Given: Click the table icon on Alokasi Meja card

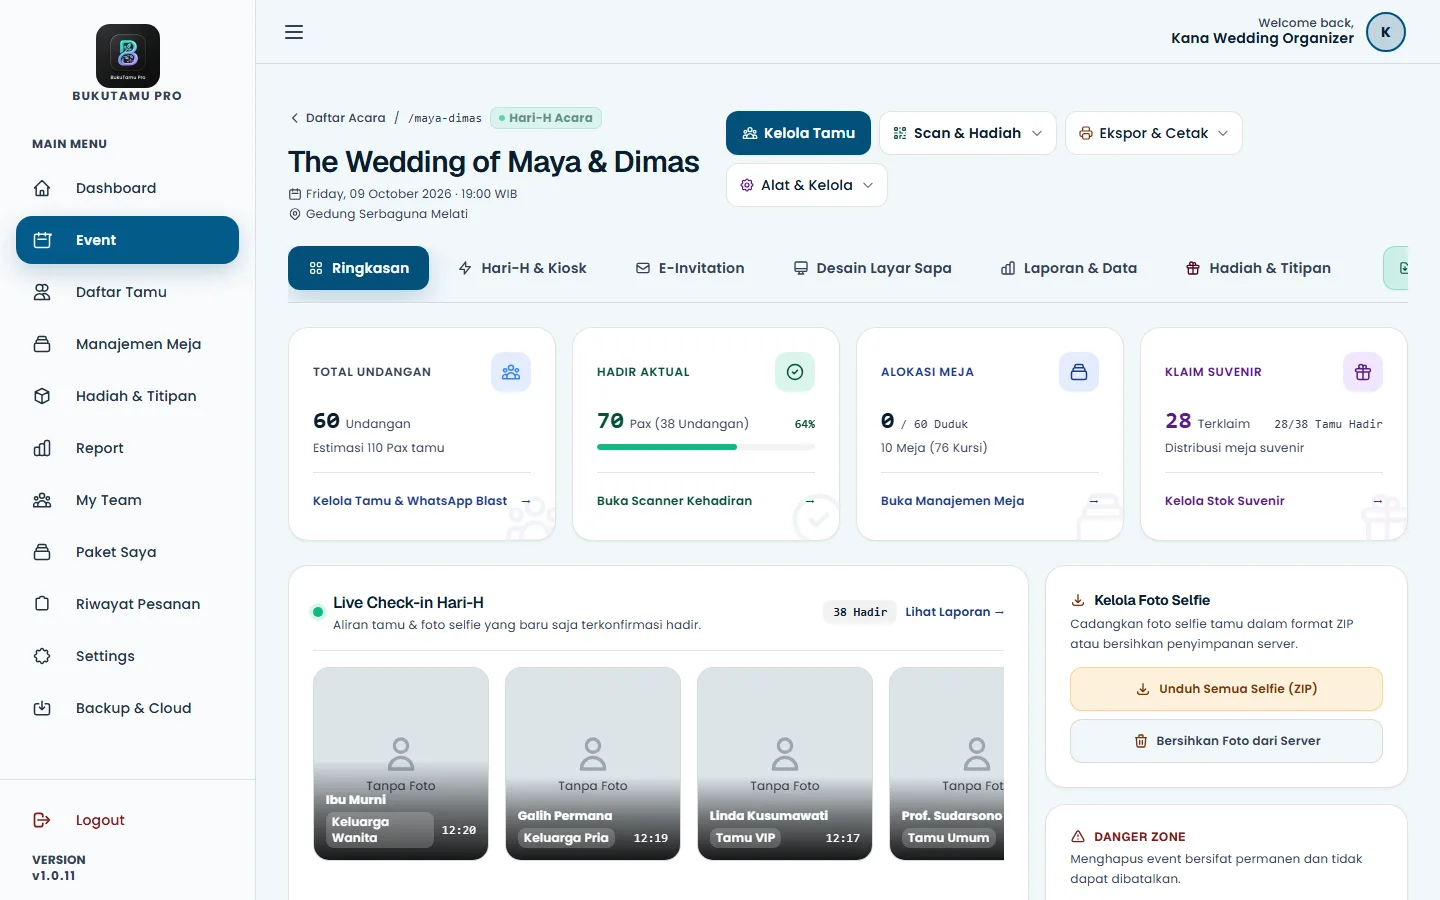Looking at the screenshot, I should click(x=1079, y=372).
